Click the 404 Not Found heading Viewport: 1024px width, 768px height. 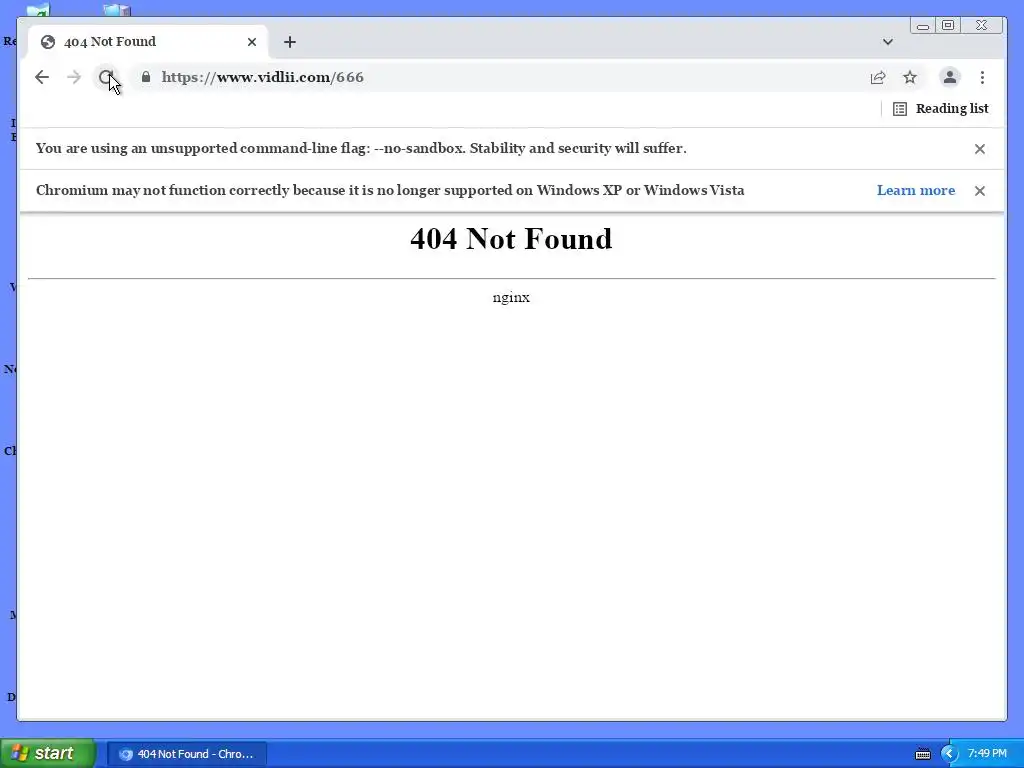tap(511, 238)
